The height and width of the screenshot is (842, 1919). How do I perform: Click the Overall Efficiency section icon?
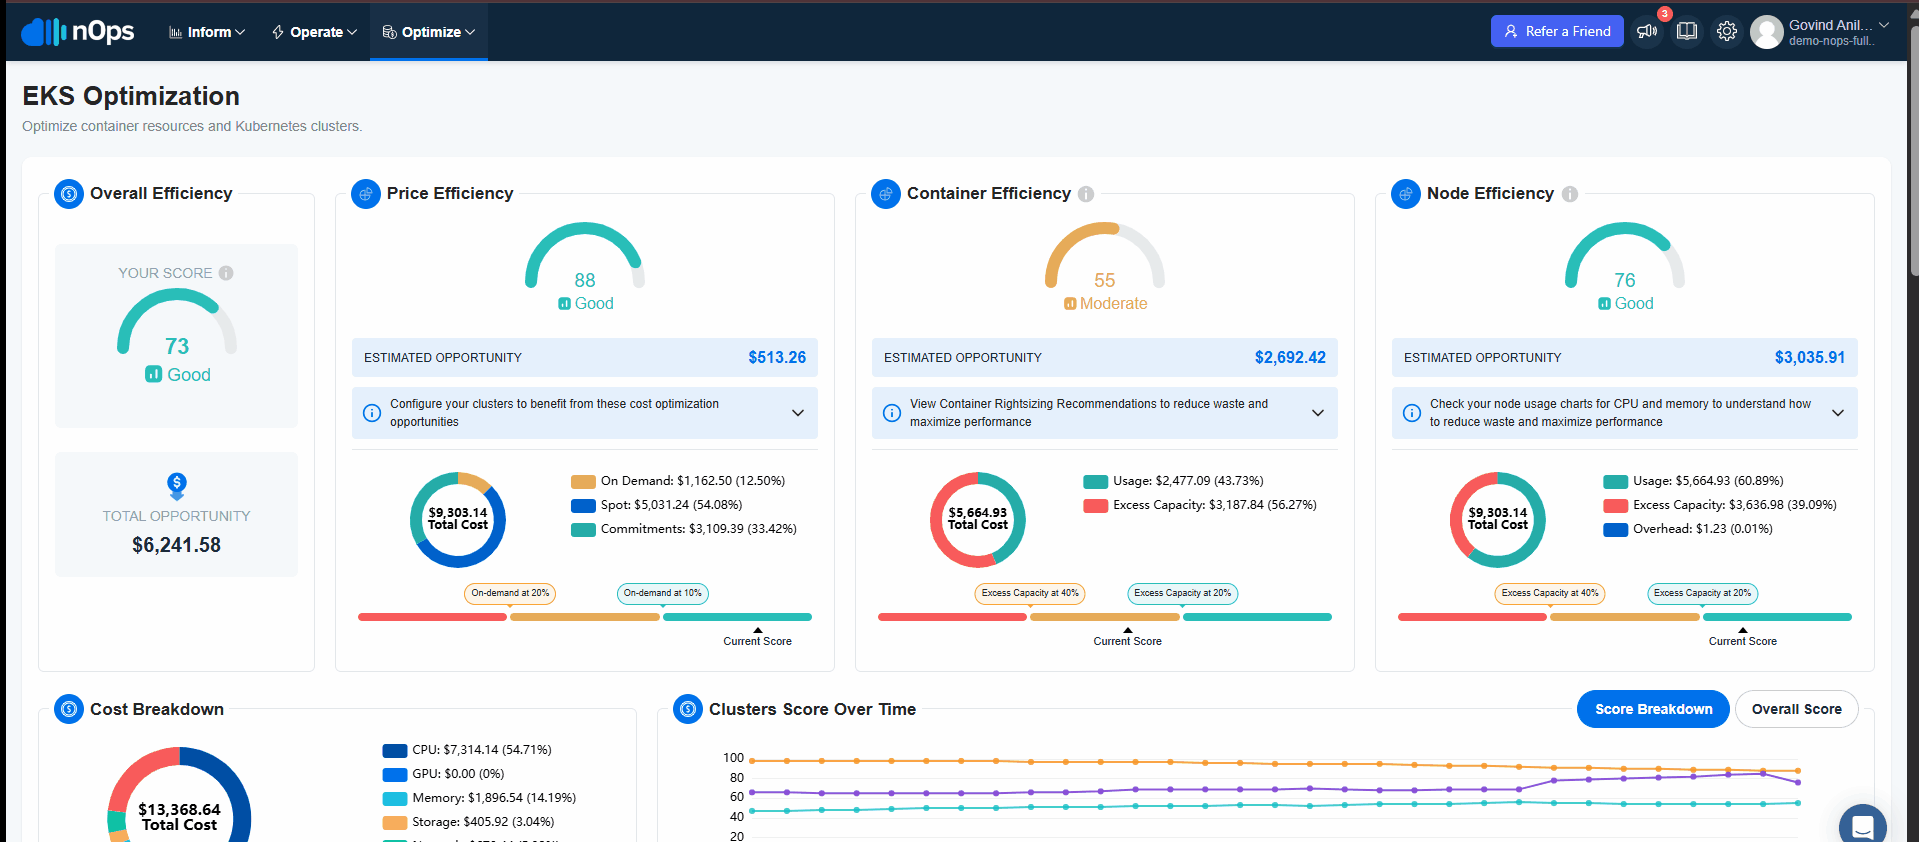click(69, 194)
